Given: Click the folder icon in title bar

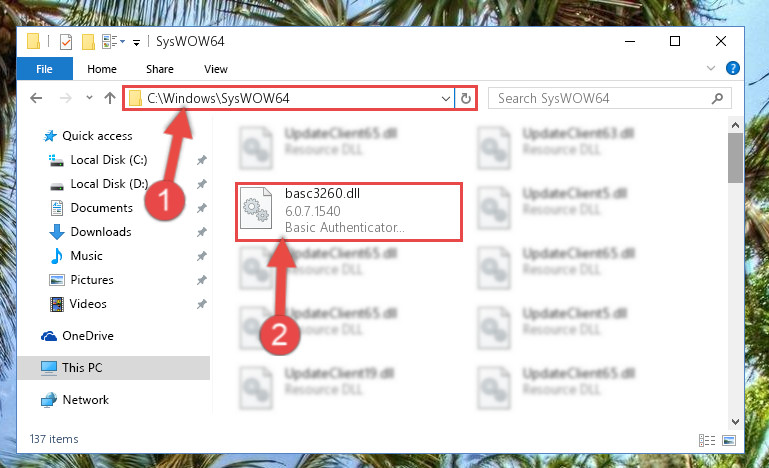Looking at the screenshot, I should [x=33, y=42].
